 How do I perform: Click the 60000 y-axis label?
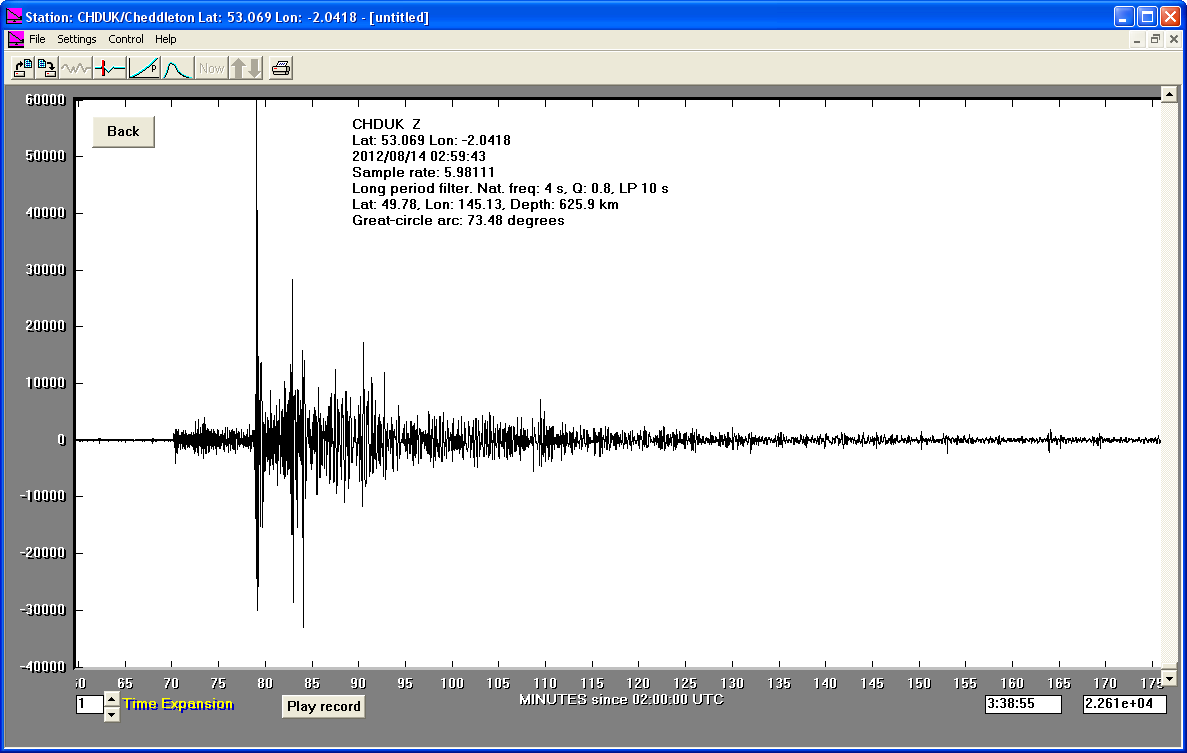pyautogui.click(x=45, y=100)
